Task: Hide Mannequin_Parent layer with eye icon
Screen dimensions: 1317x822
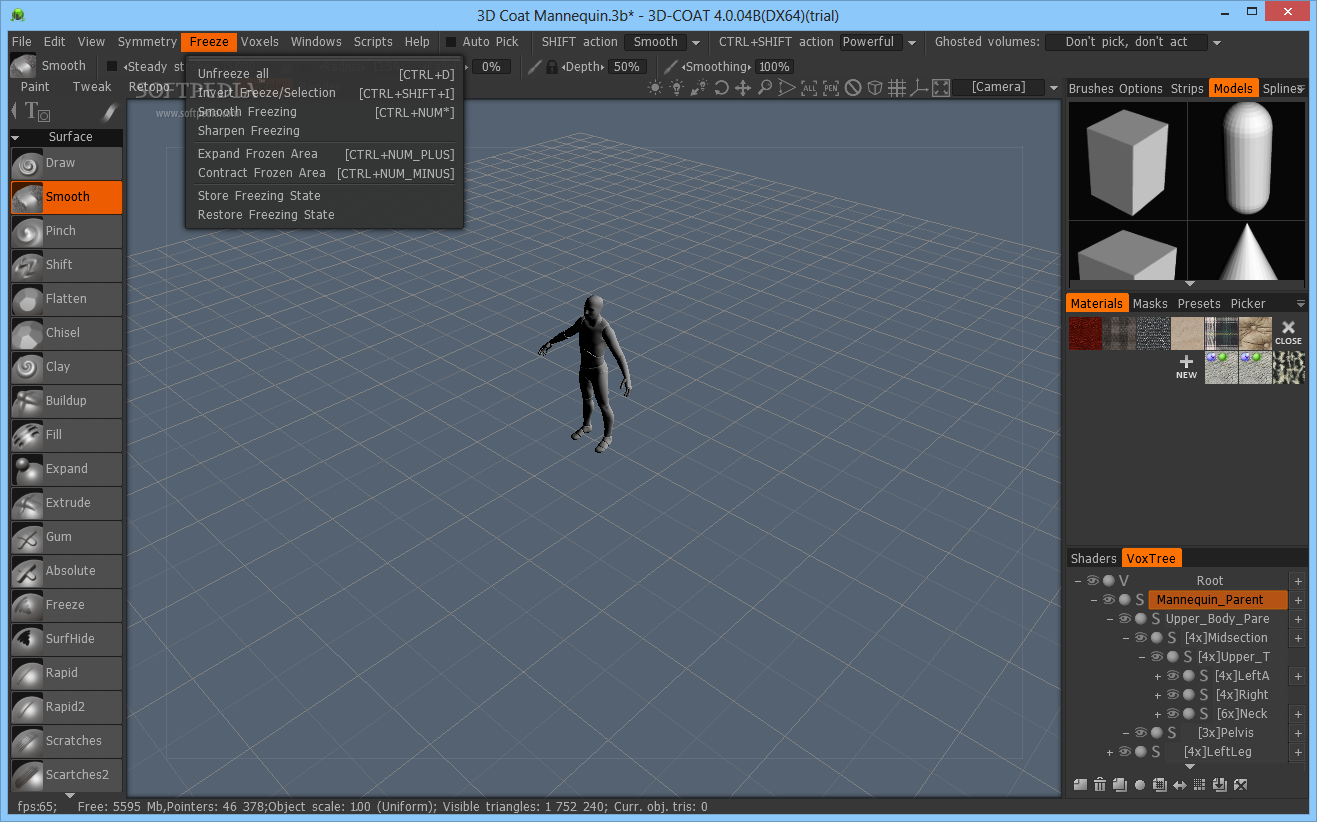Action: (1109, 600)
